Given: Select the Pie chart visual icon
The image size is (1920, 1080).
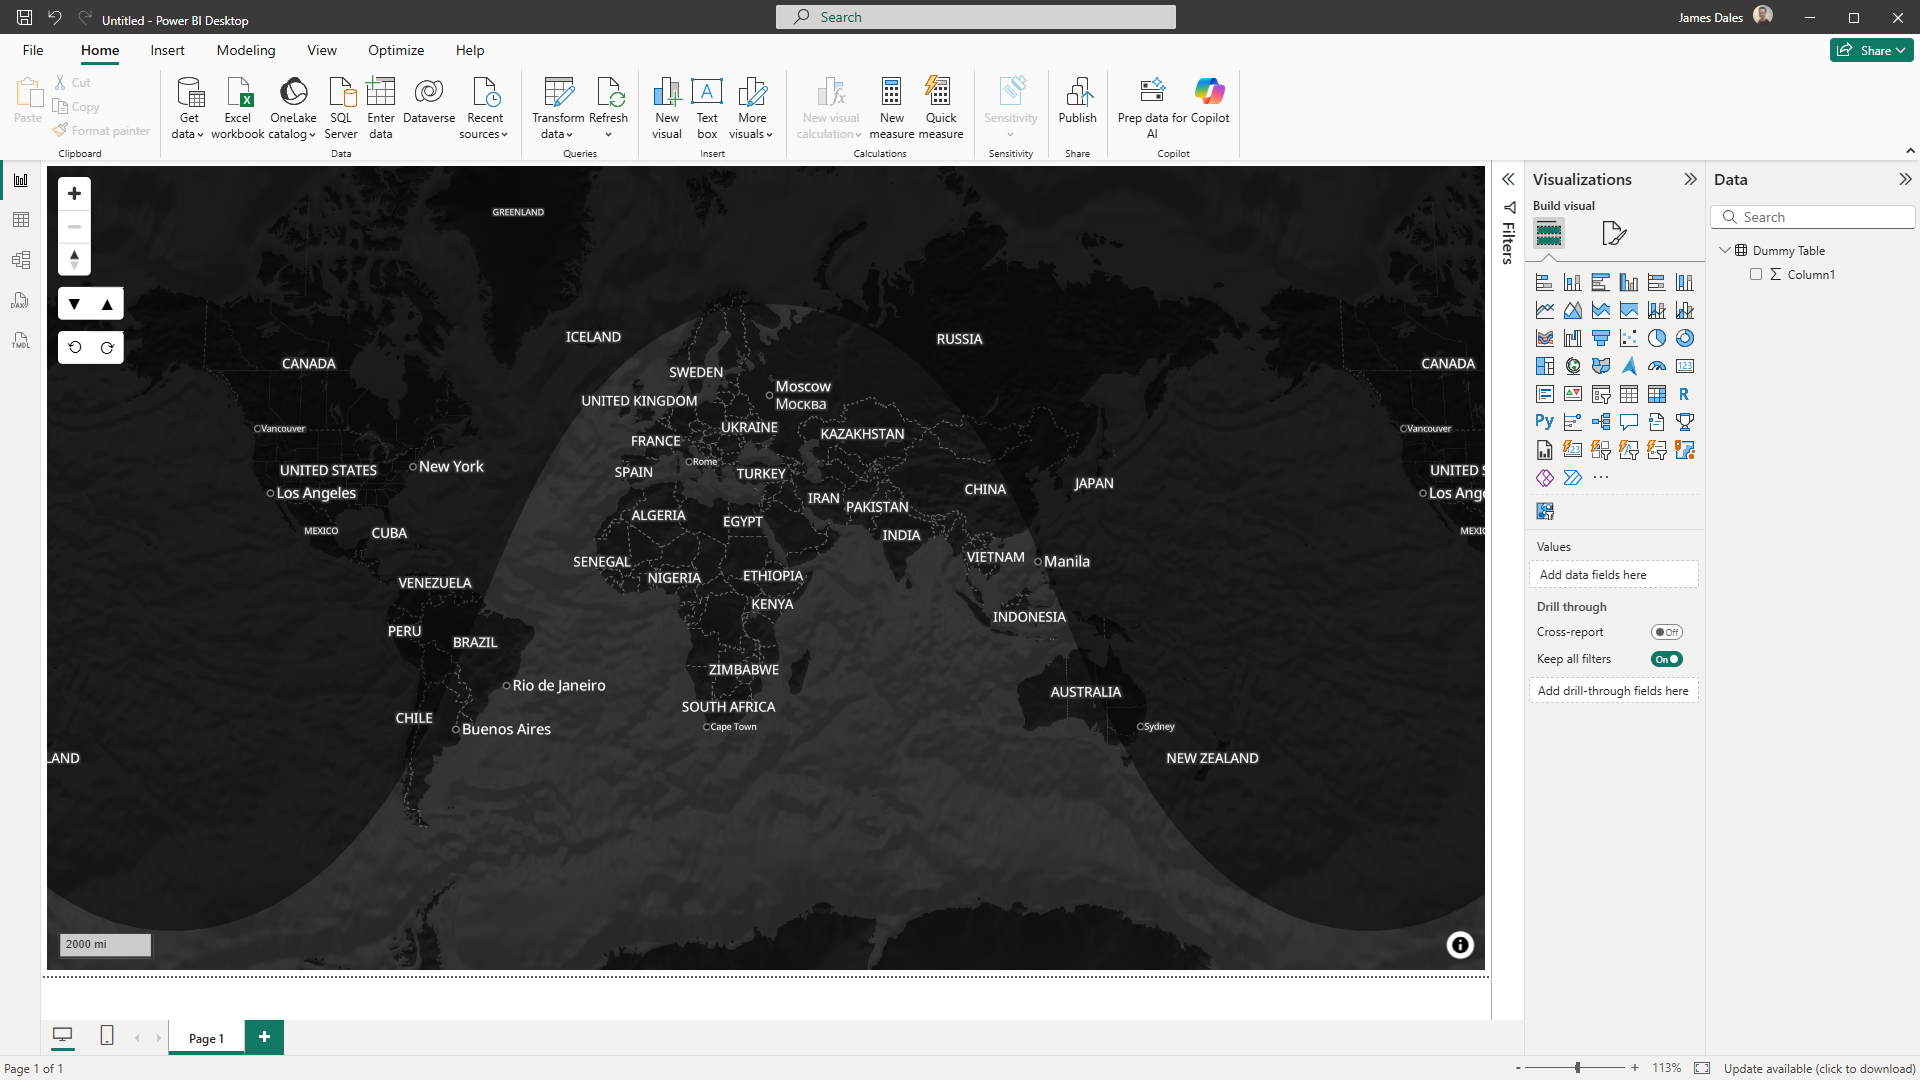Looking at the screenshot, I should tap(1657, 338).
